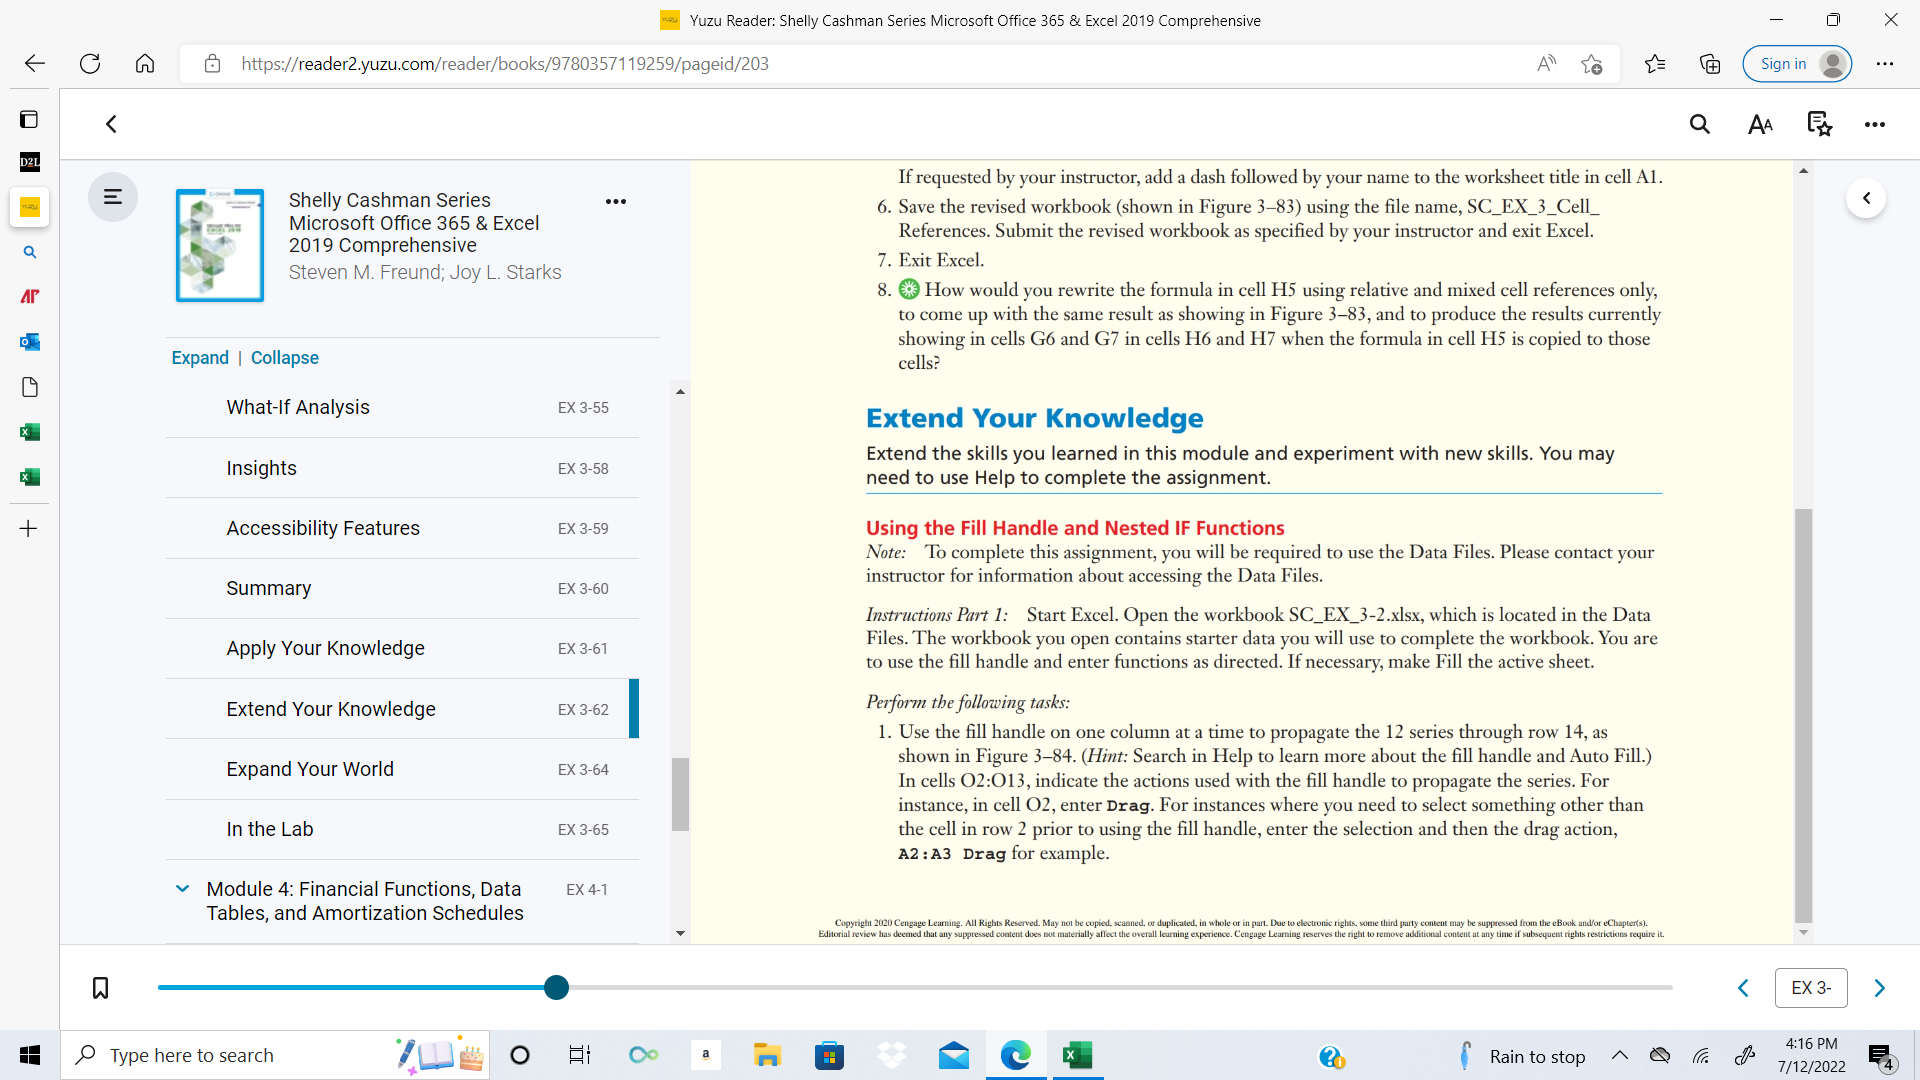Click Windows taskbar search box
This screenshot has width=1920, height=1080.
tap(275, 1055)
